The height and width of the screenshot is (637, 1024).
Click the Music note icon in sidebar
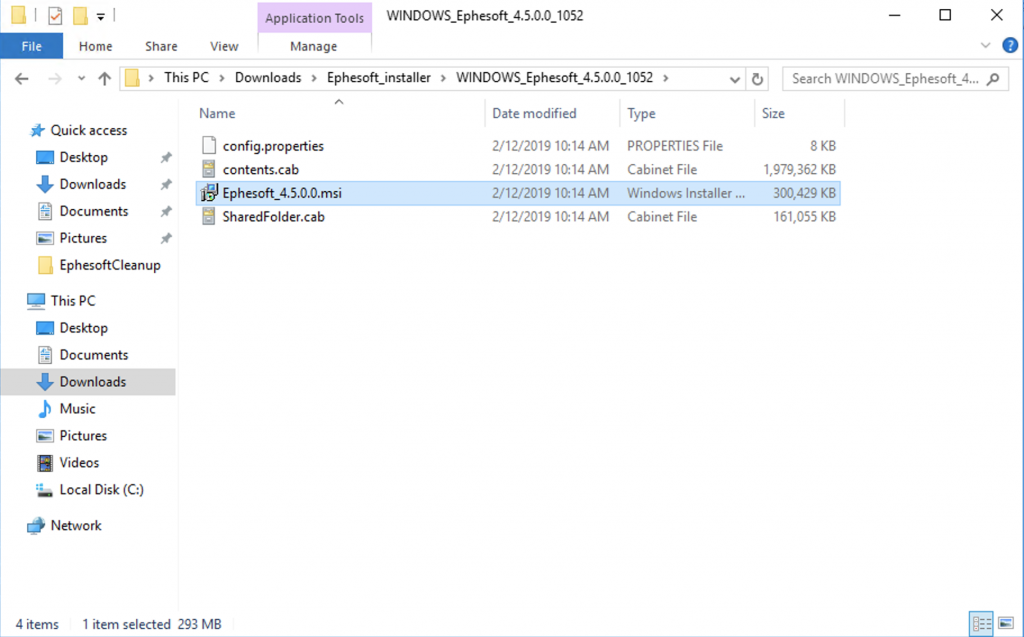click(44, 409)
